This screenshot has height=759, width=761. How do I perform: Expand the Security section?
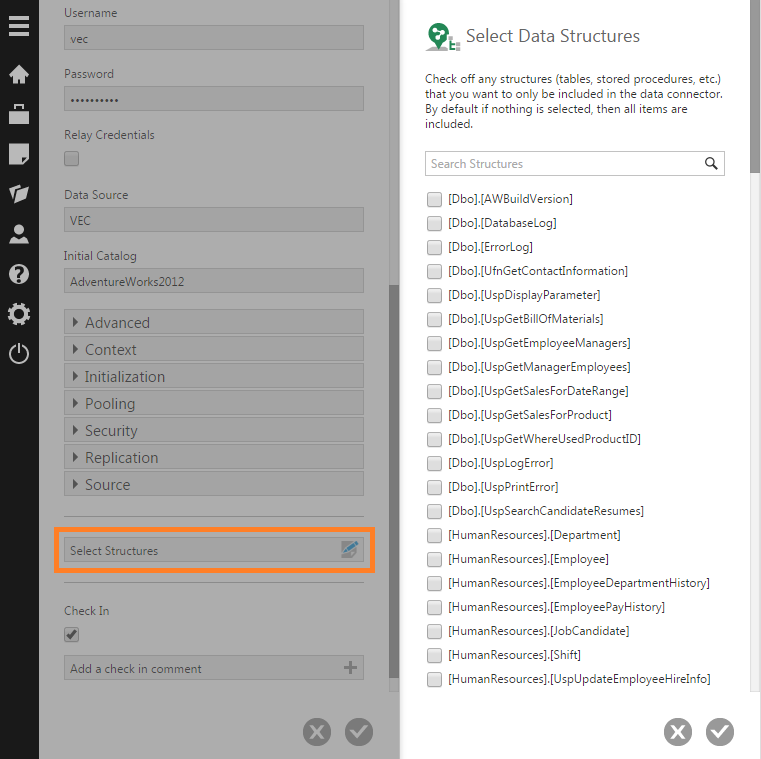click(x=214, y=430)
